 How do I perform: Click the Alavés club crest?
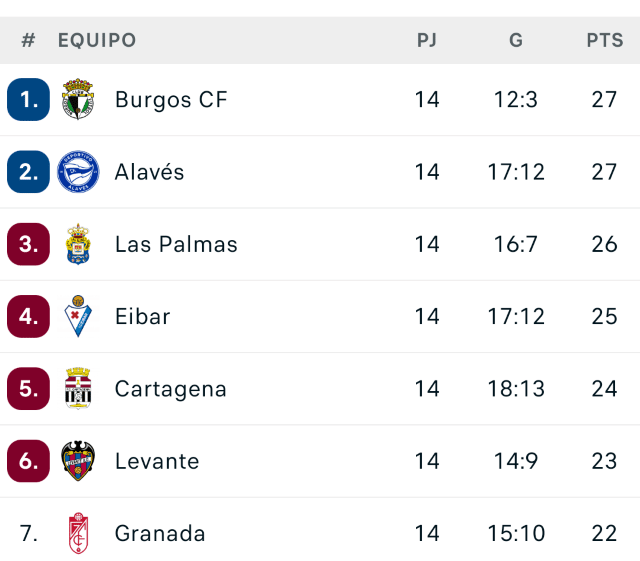point(78,172)
